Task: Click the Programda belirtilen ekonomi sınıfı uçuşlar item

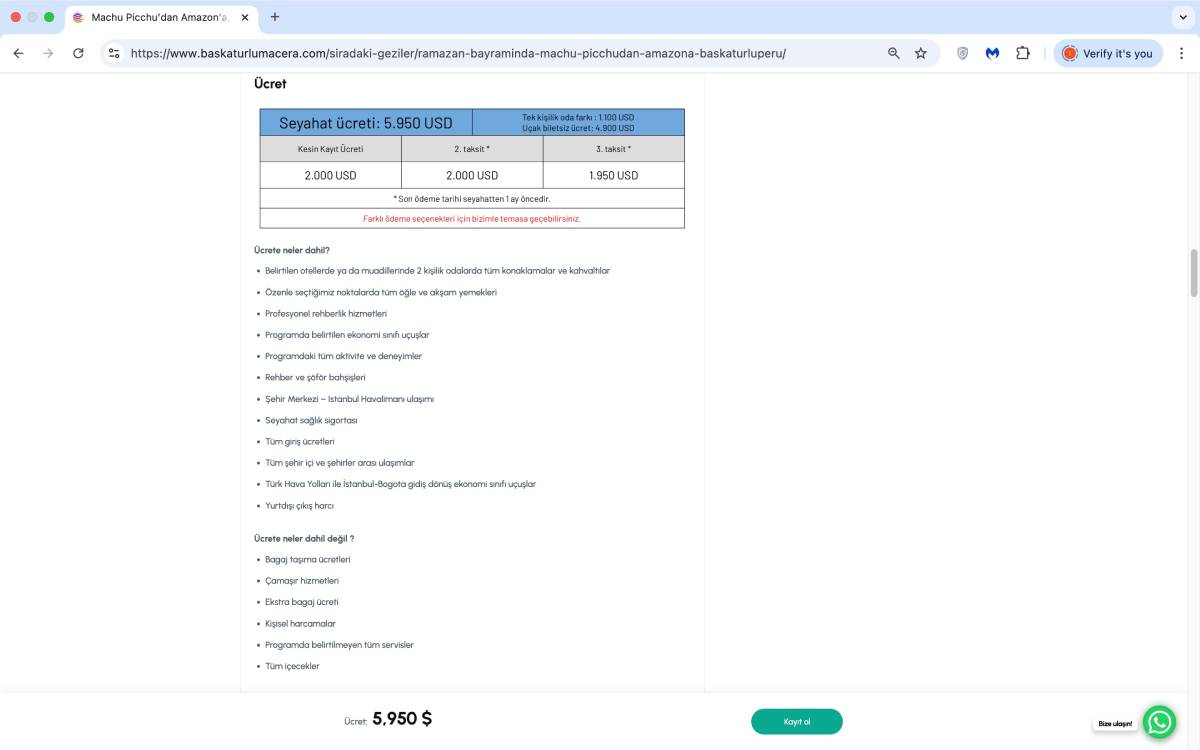Action: coord(347,335)
